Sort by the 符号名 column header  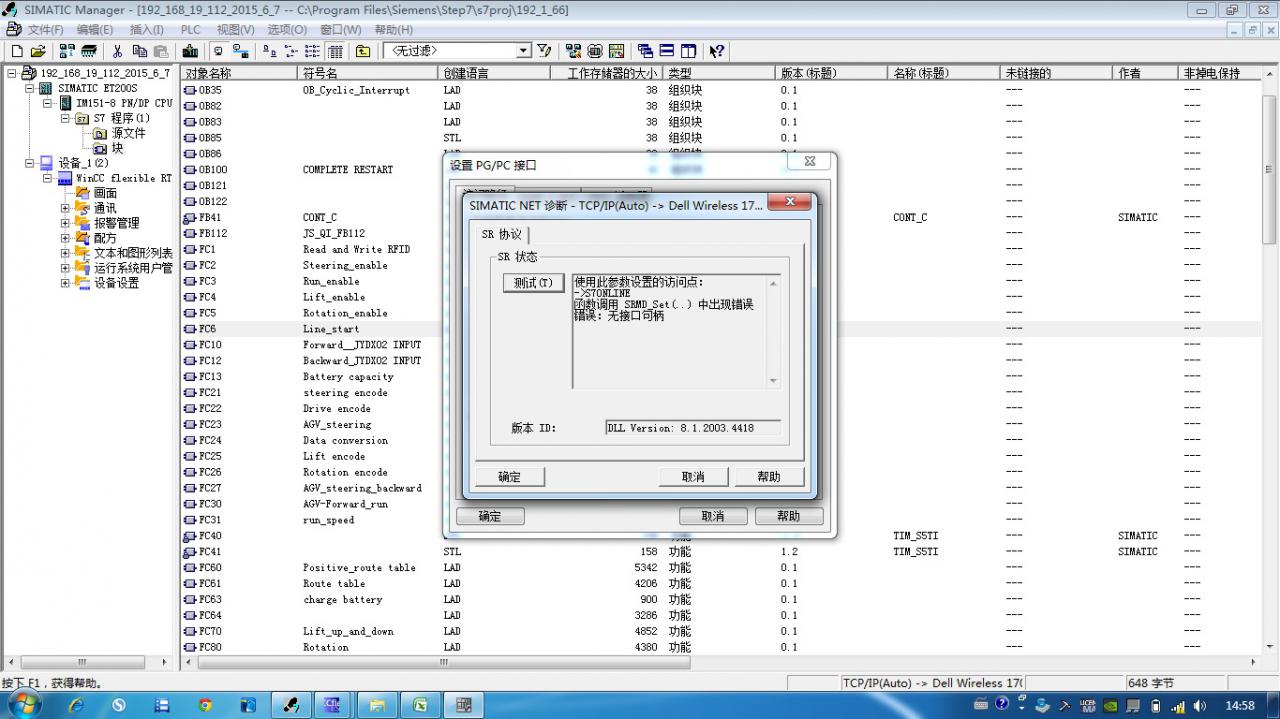click(369, 73)
